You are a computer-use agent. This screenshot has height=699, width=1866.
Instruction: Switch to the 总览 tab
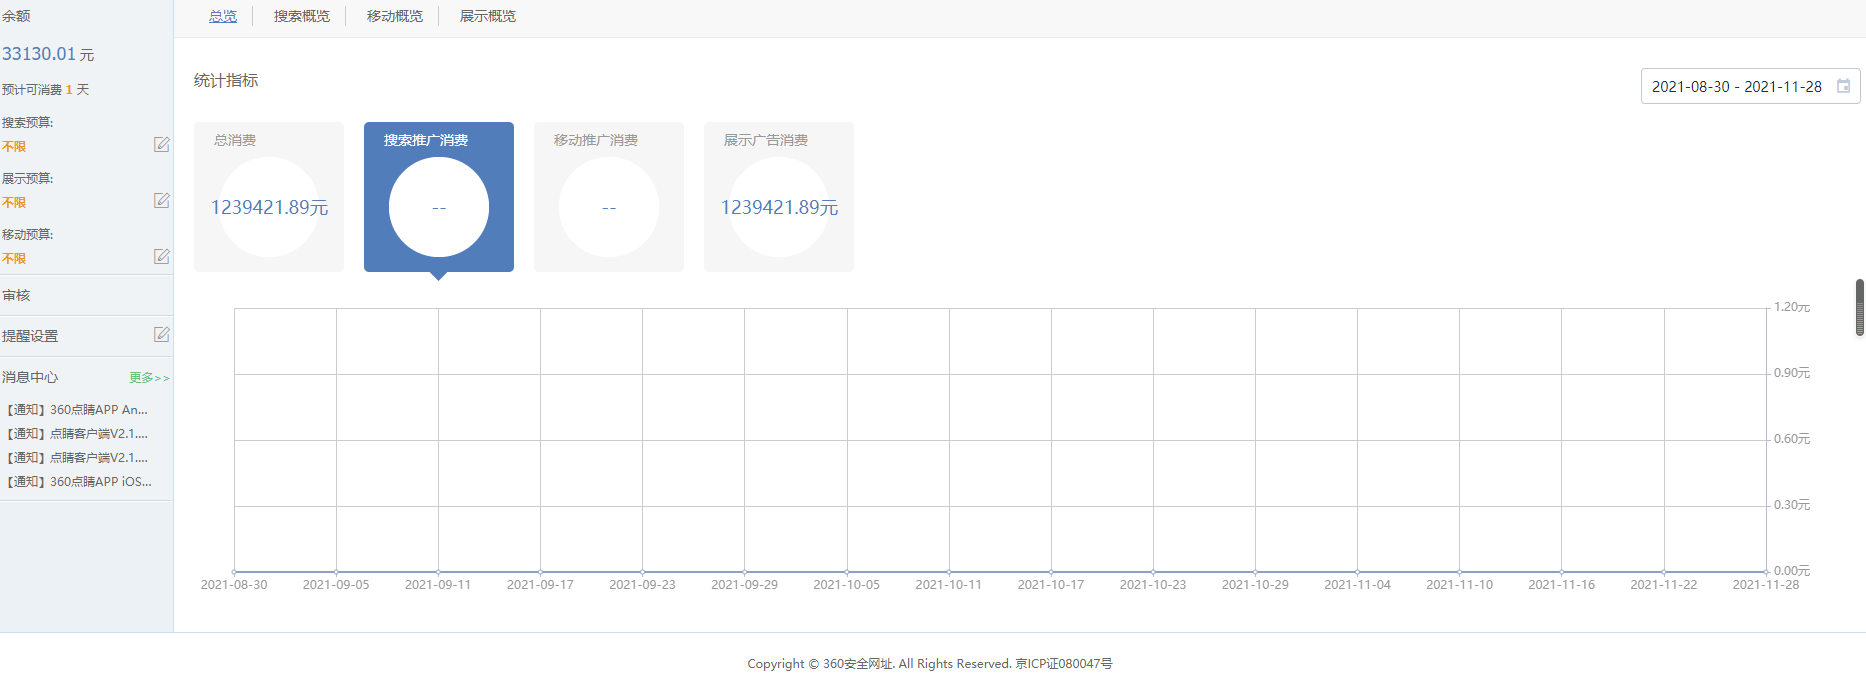(223, 16)
